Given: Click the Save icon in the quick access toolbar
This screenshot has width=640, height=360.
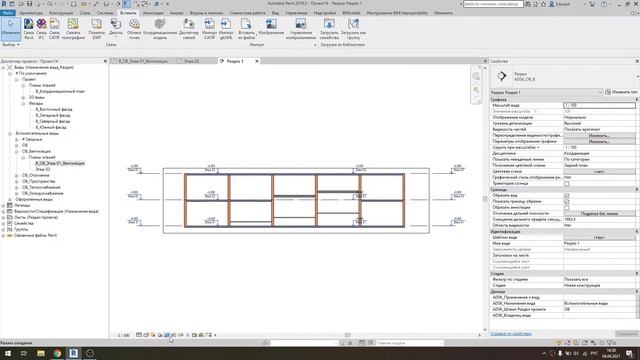Looking at the screenshot, I should point(29,4).
